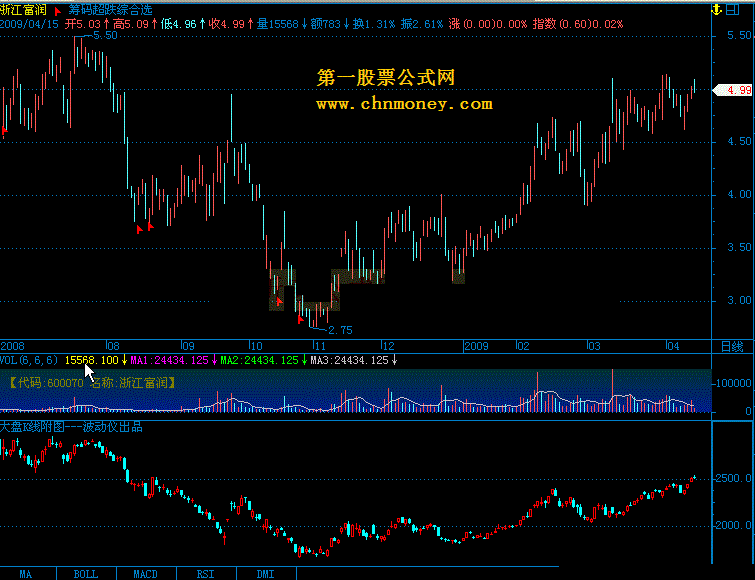Click the 日线 period label

pyautogui.click(x=732, y=346)
